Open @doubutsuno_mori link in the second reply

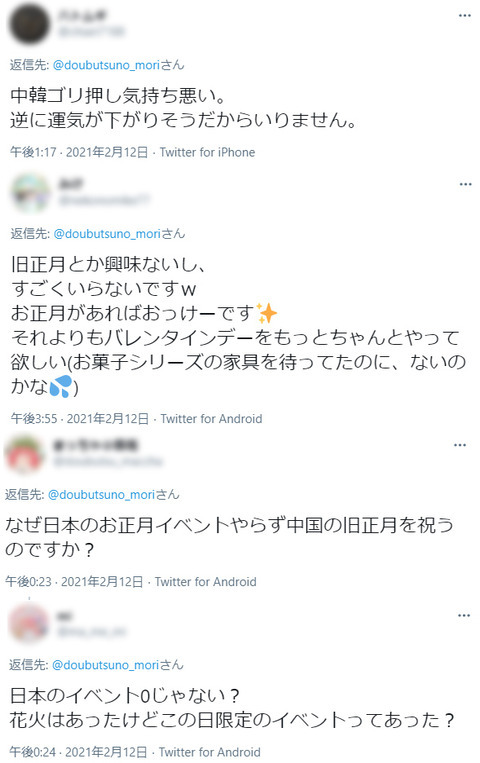point(107,234)
